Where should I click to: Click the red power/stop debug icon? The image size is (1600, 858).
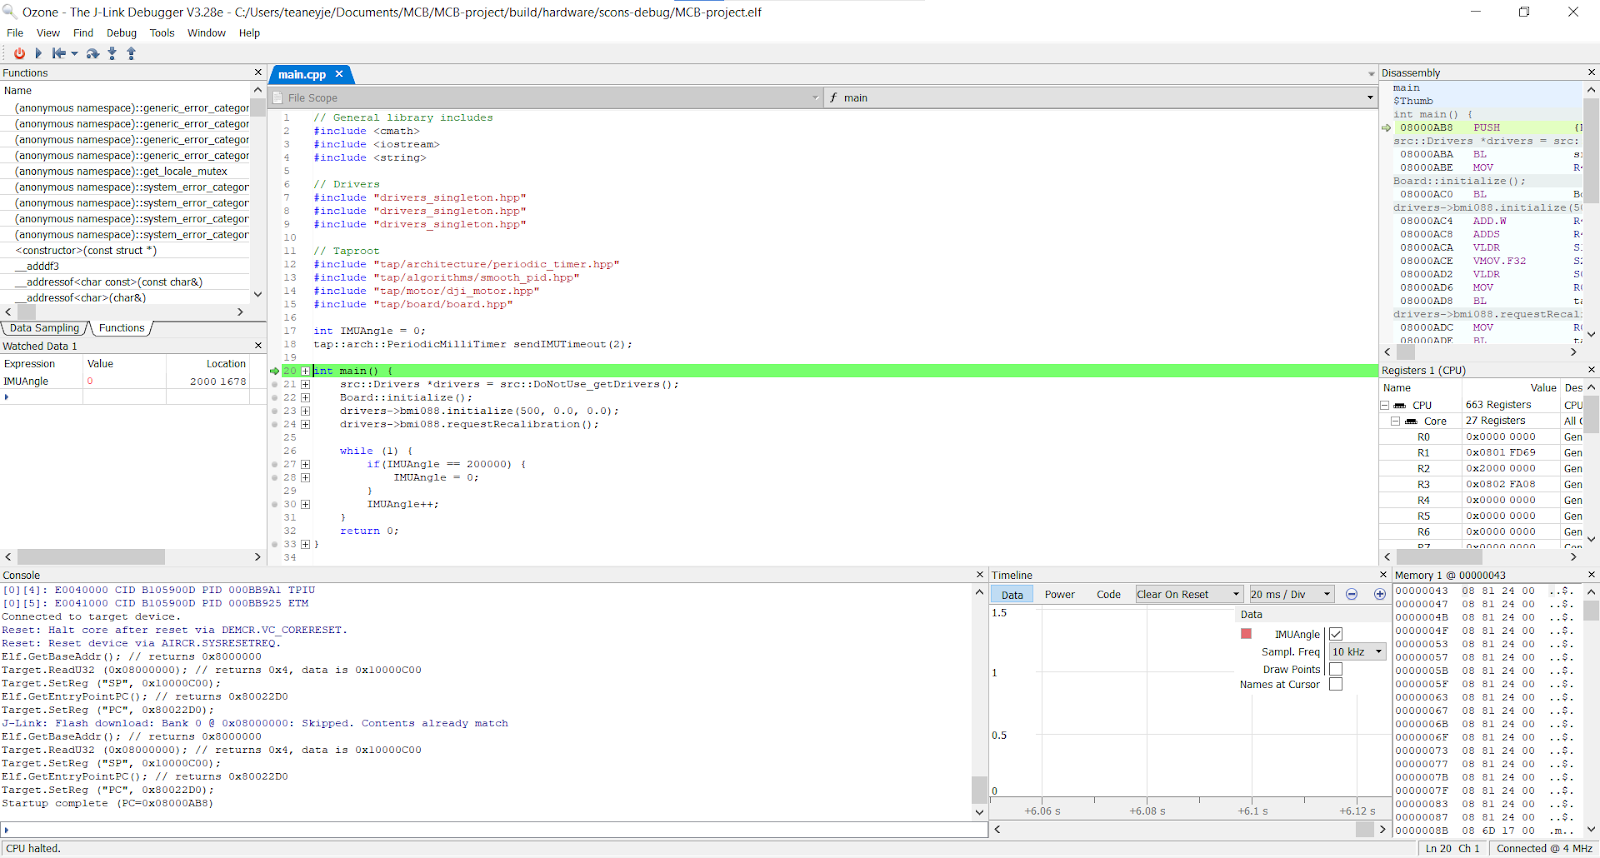coord(19,53)
